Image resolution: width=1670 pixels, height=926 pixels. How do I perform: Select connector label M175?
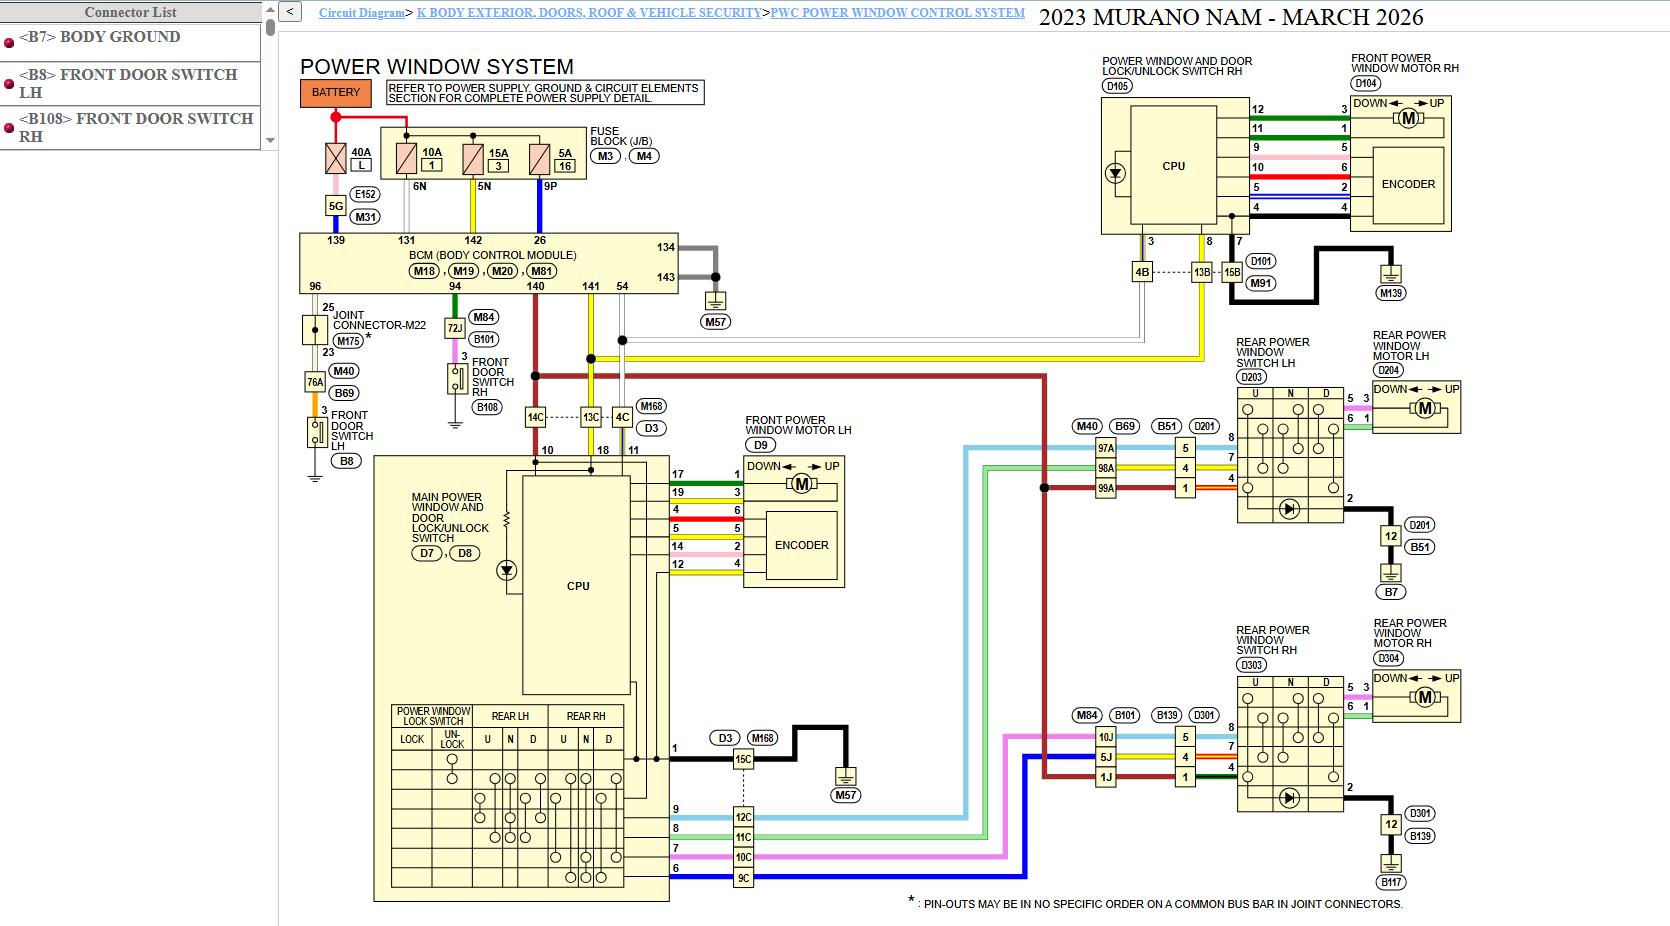[348, 341]
